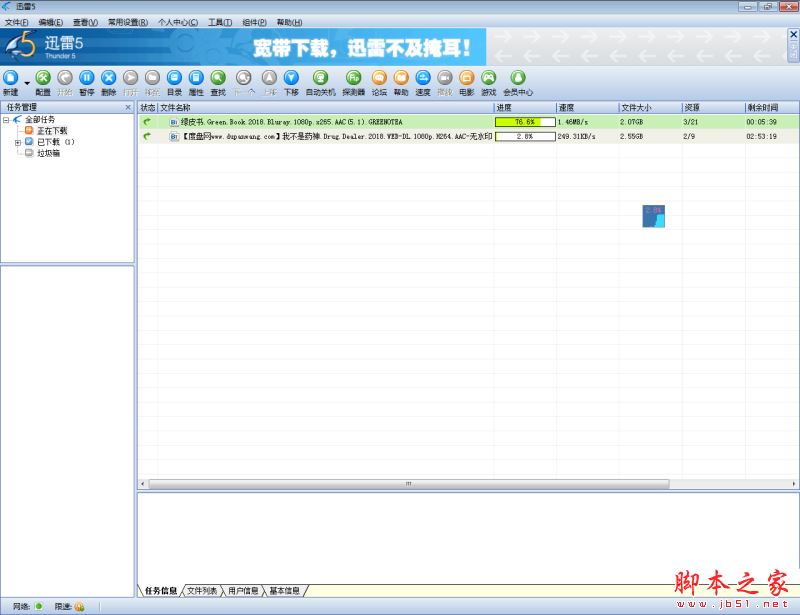Switch to the 文件列表 tab
Viewport: 800px width, 615px height.
[202, 591]
